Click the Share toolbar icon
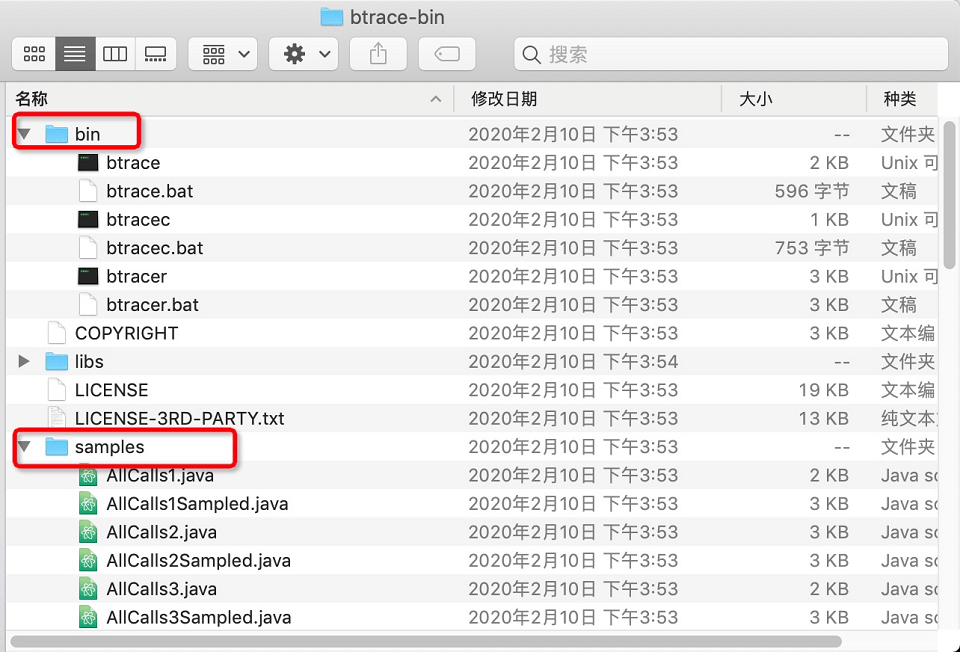 (378, 54)
